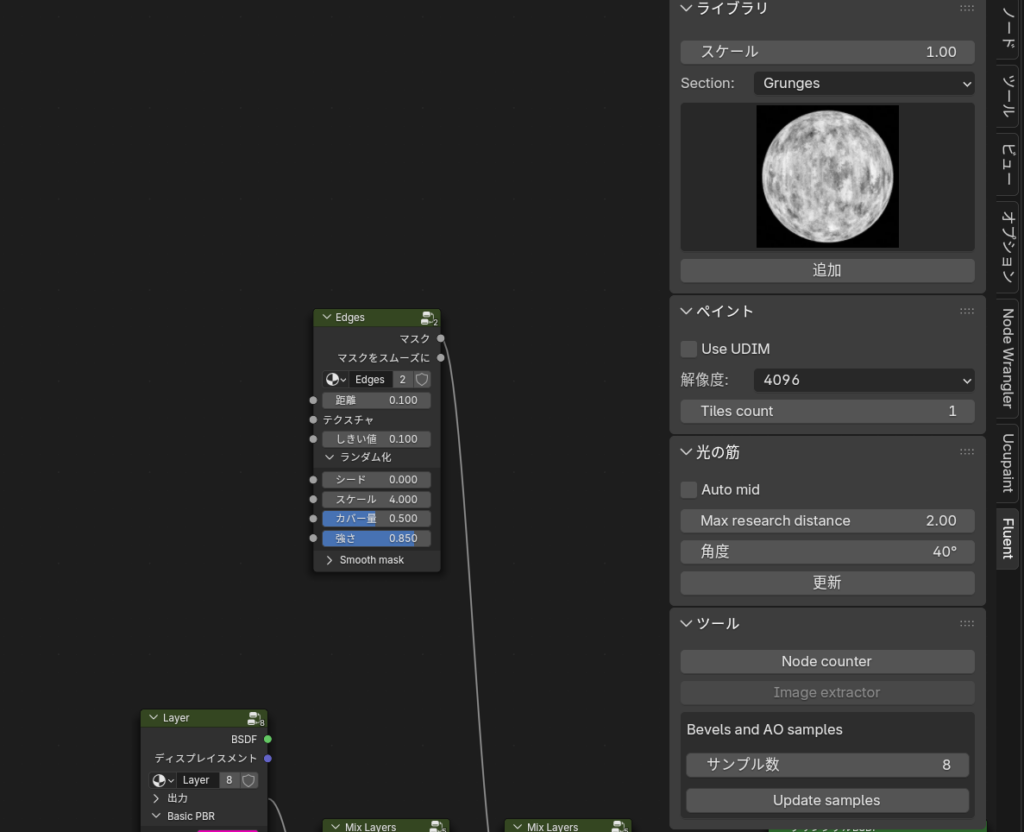Open node tree browser on Layer node

click(x=162, y=780)
